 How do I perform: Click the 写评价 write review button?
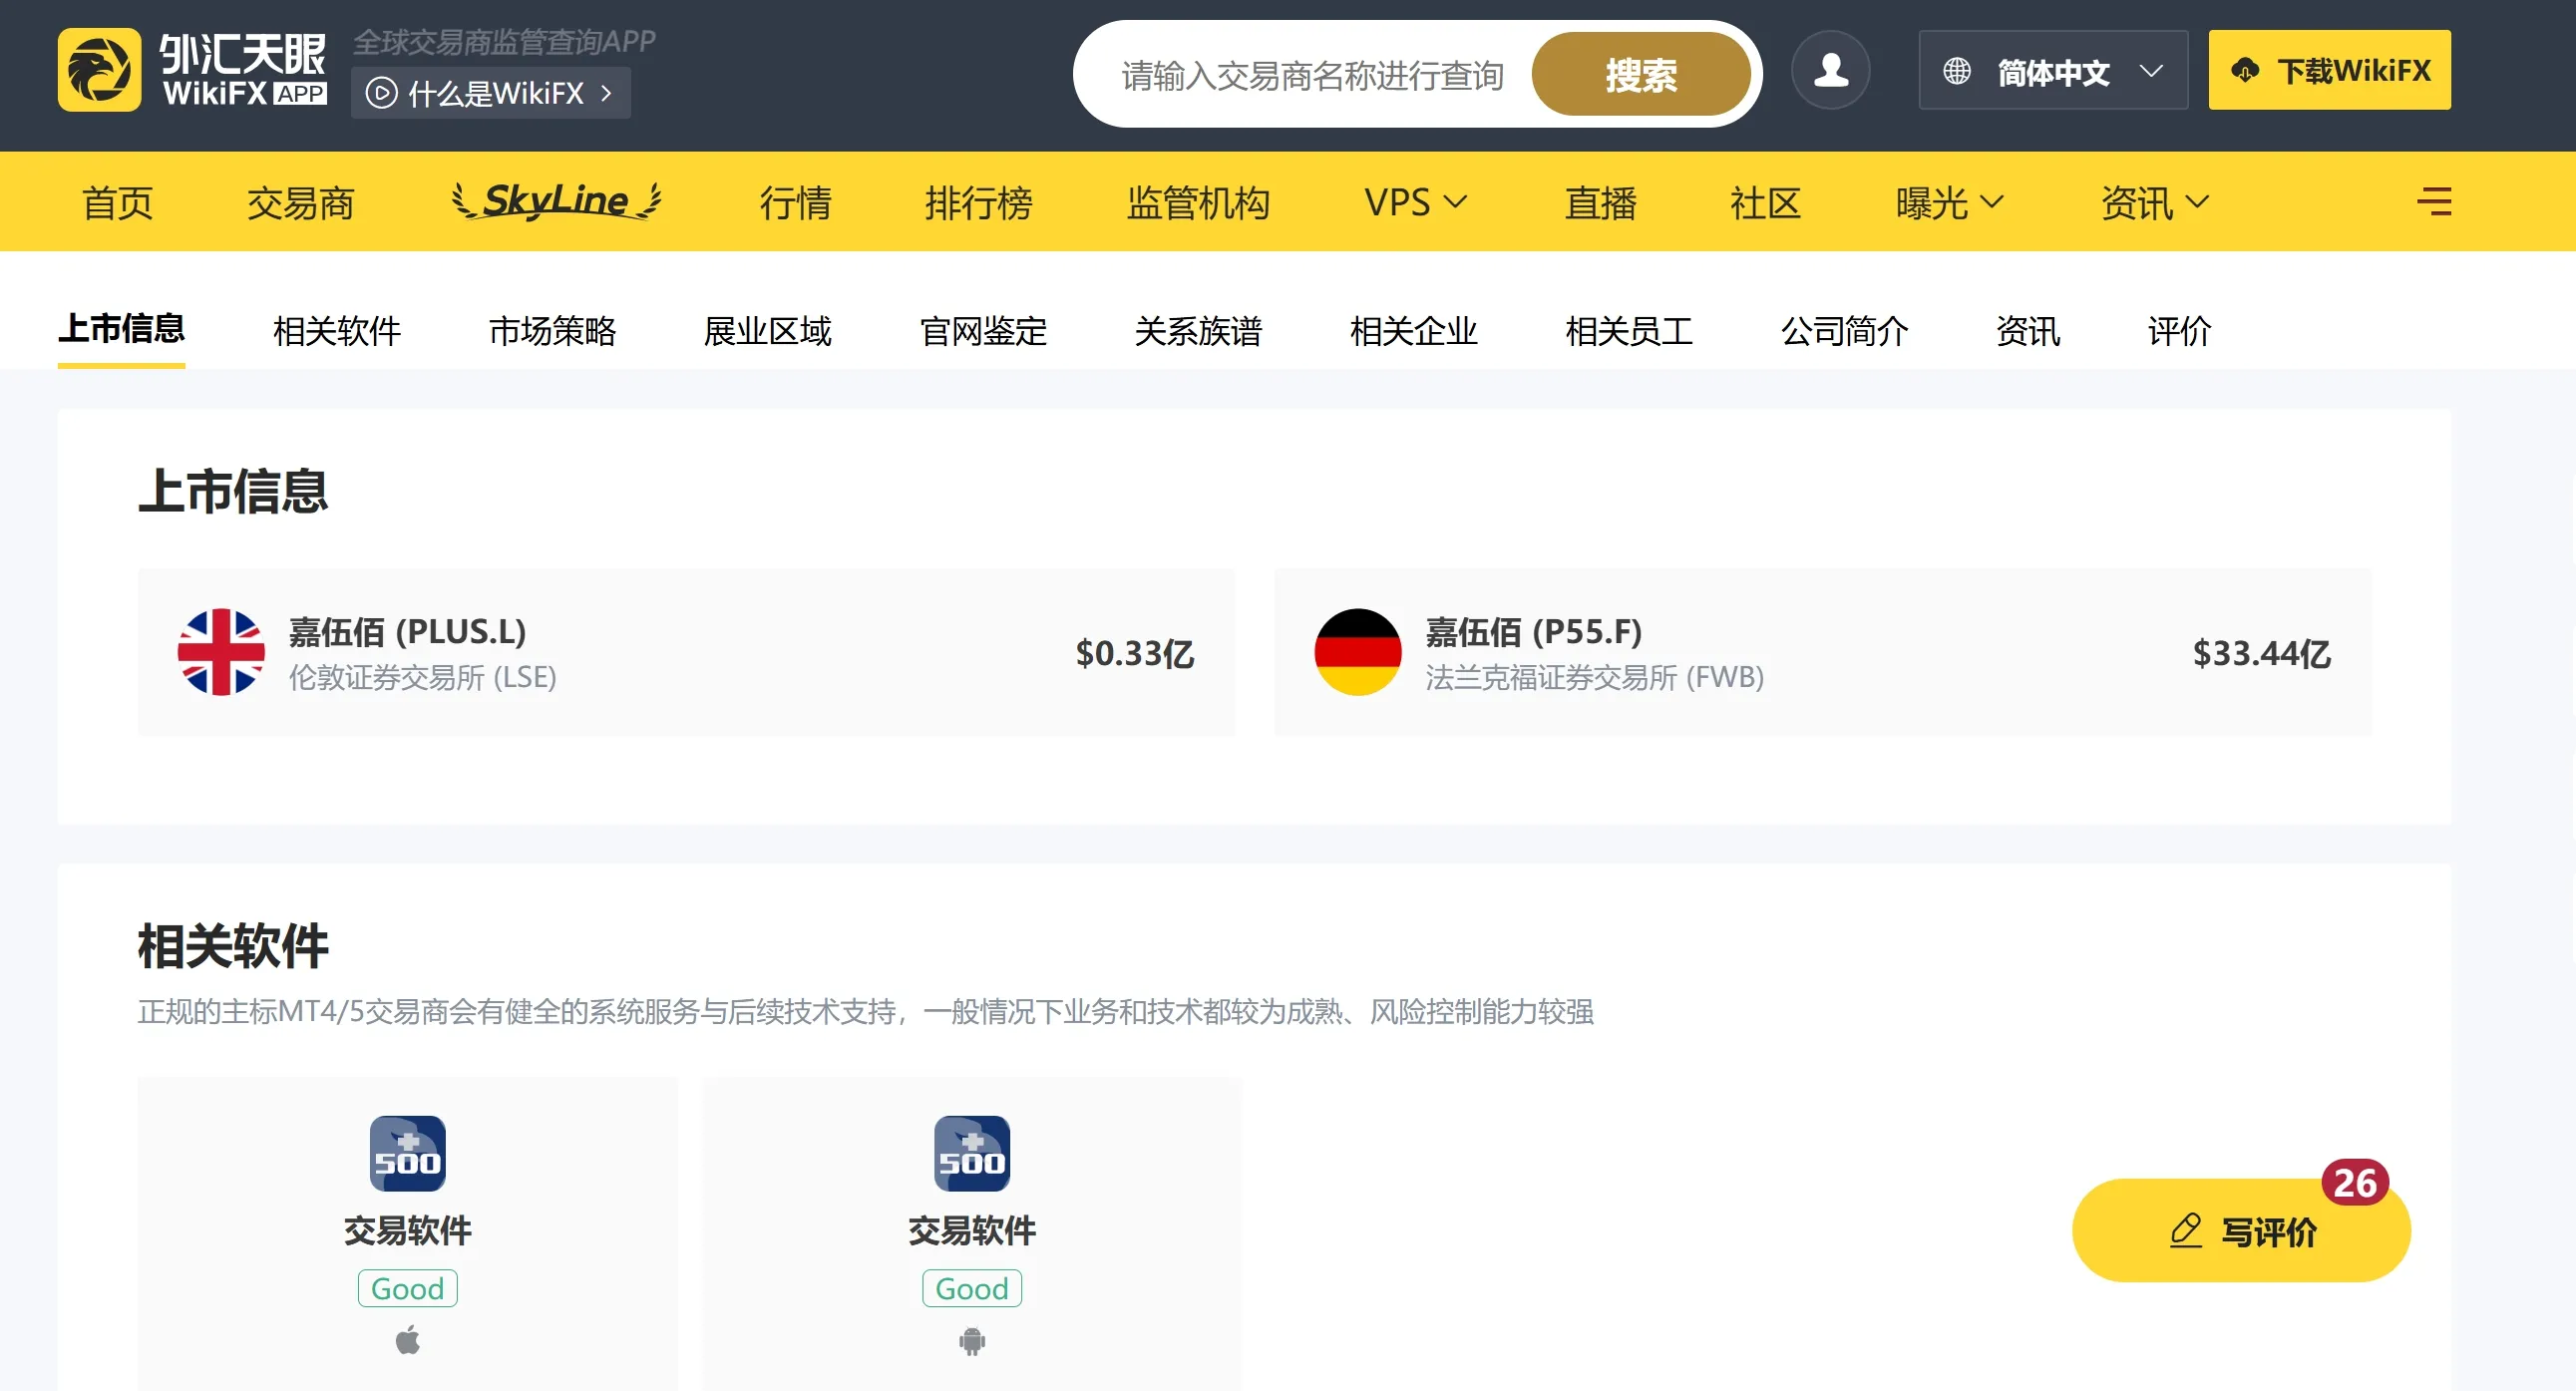tap(2241, 1231)
